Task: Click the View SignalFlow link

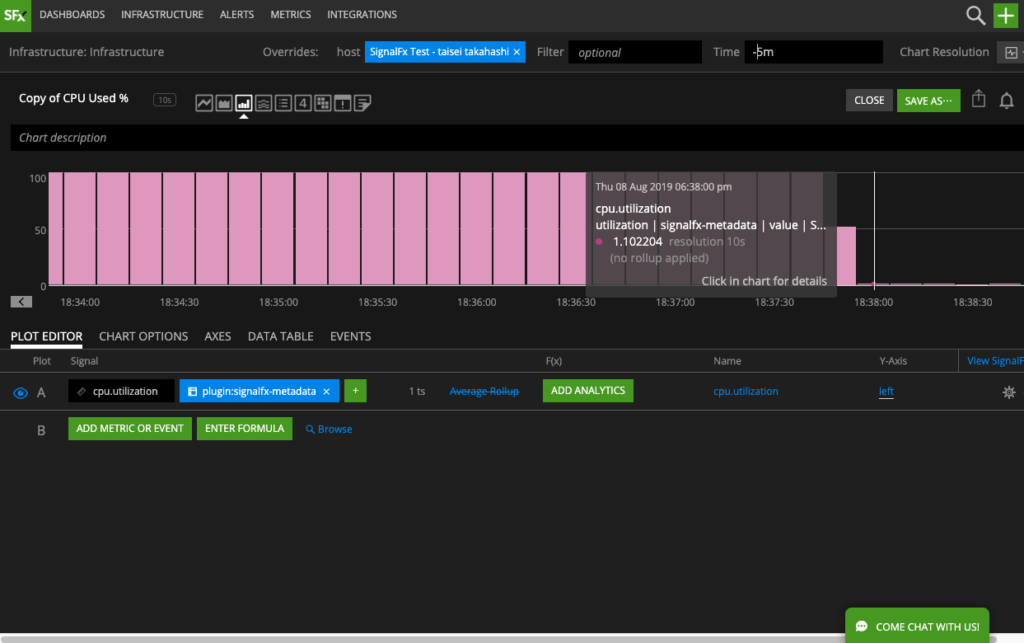Action: (x=995, y=360)
